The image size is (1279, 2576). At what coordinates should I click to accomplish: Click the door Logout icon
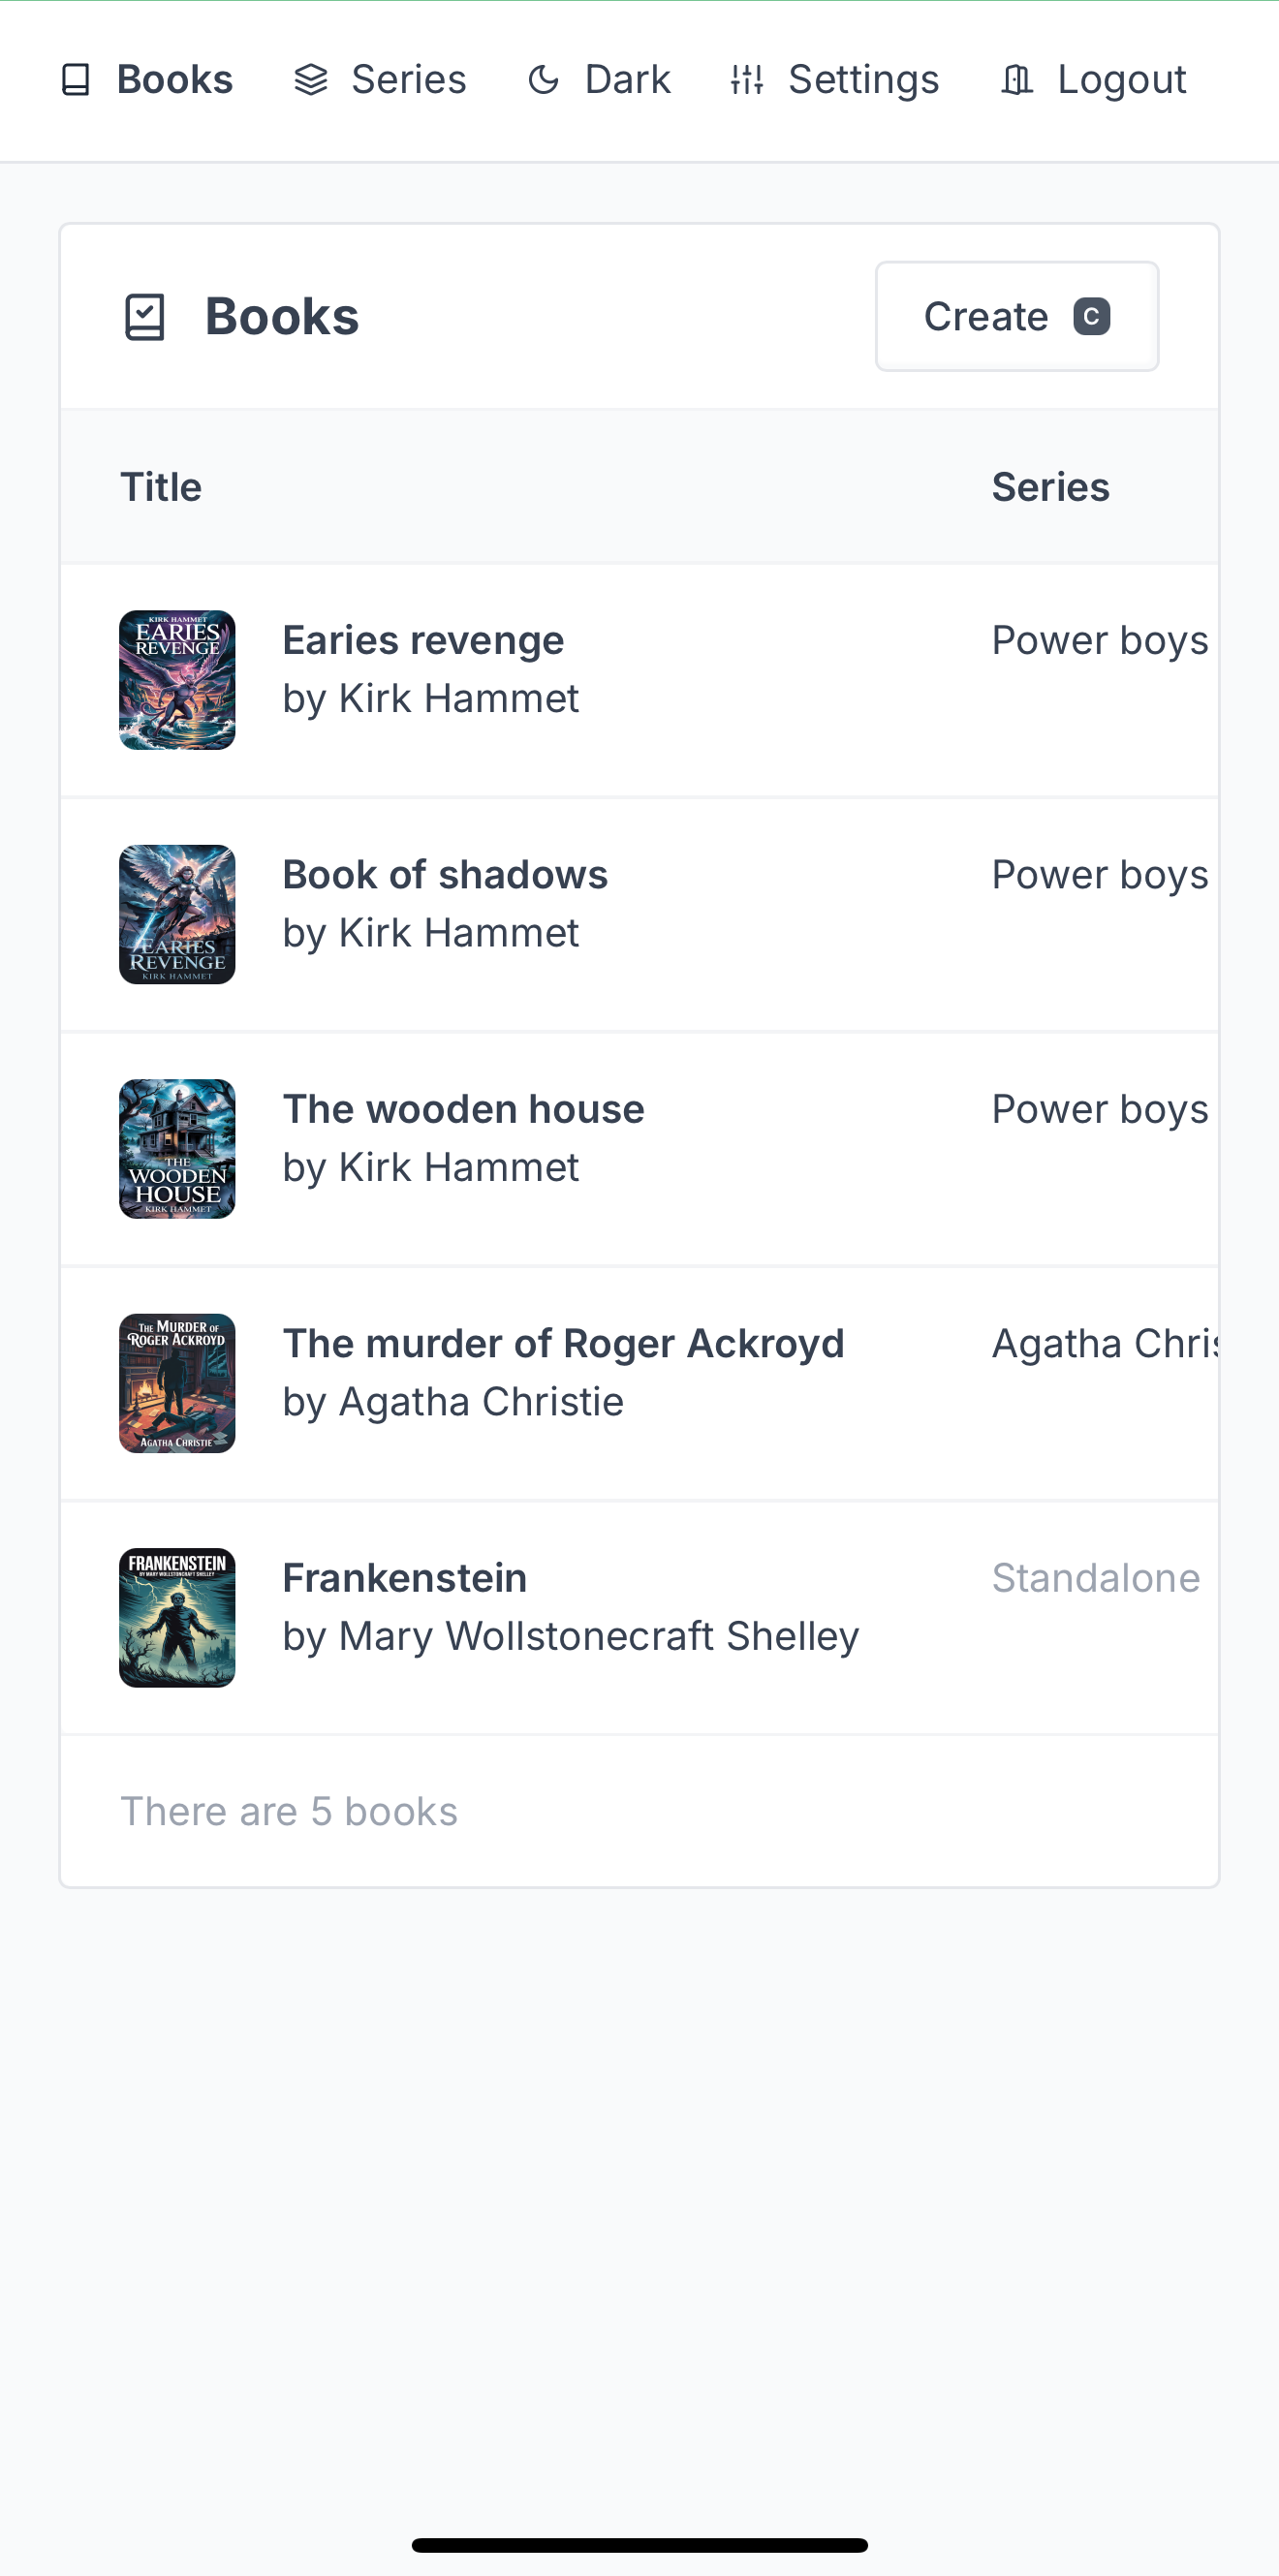(1017, 80)
